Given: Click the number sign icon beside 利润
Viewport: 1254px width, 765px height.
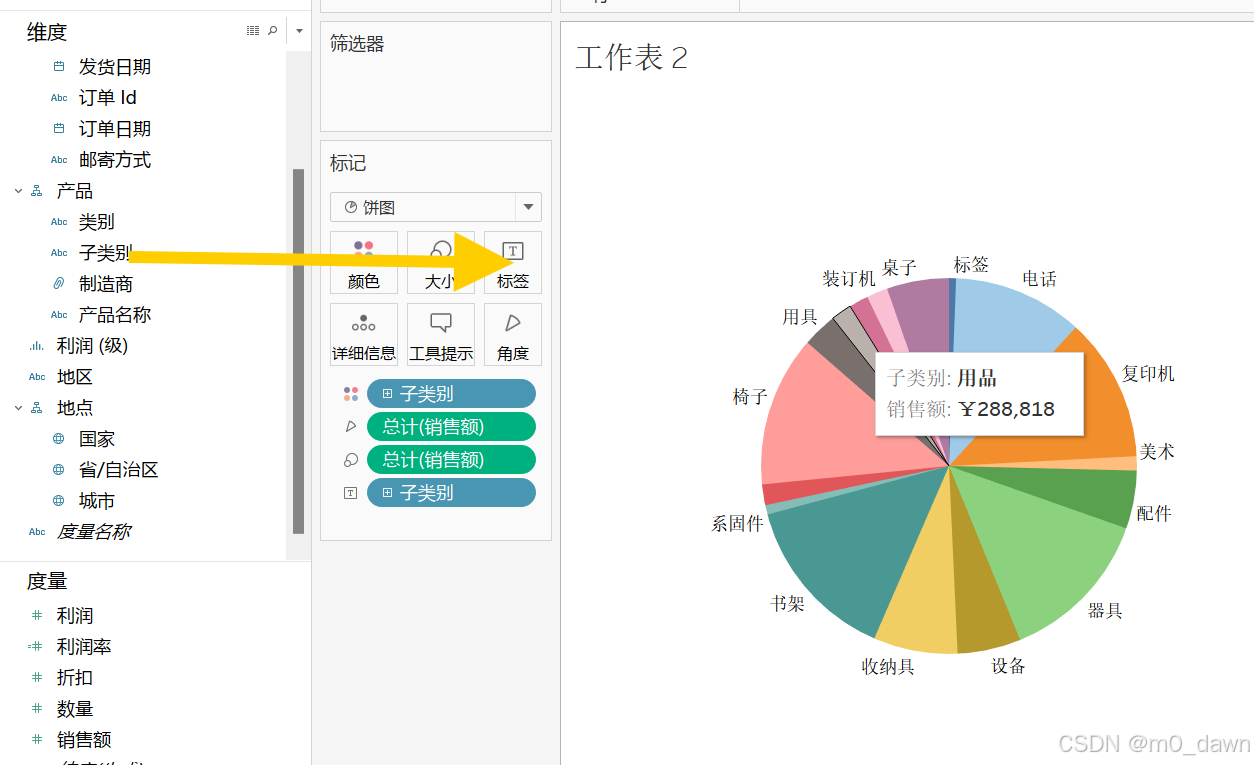Looking at the screenshot, I should point(37,616).
